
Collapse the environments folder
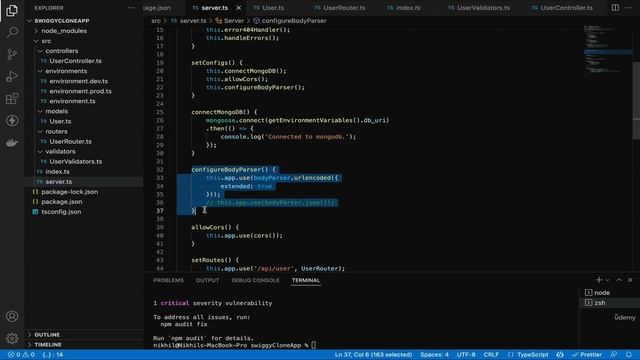coord(66,71)
